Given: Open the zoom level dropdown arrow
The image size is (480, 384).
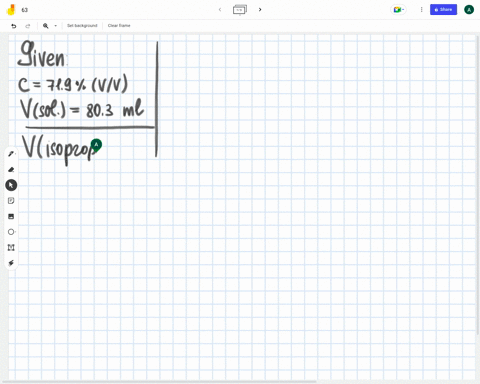Looking at the screenshot, I should point(56,26).
